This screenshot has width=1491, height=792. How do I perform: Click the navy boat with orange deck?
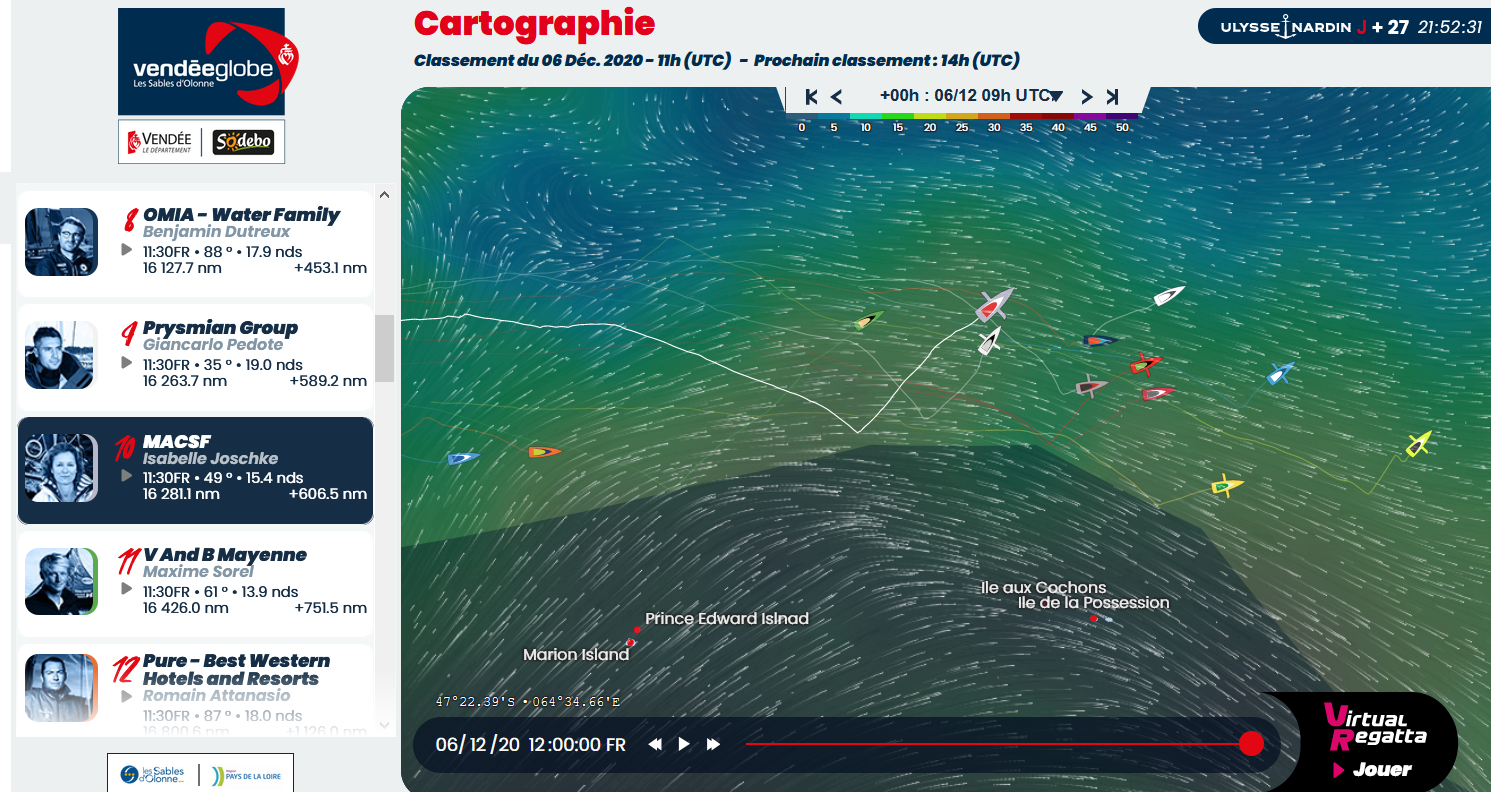point(1100,341)
